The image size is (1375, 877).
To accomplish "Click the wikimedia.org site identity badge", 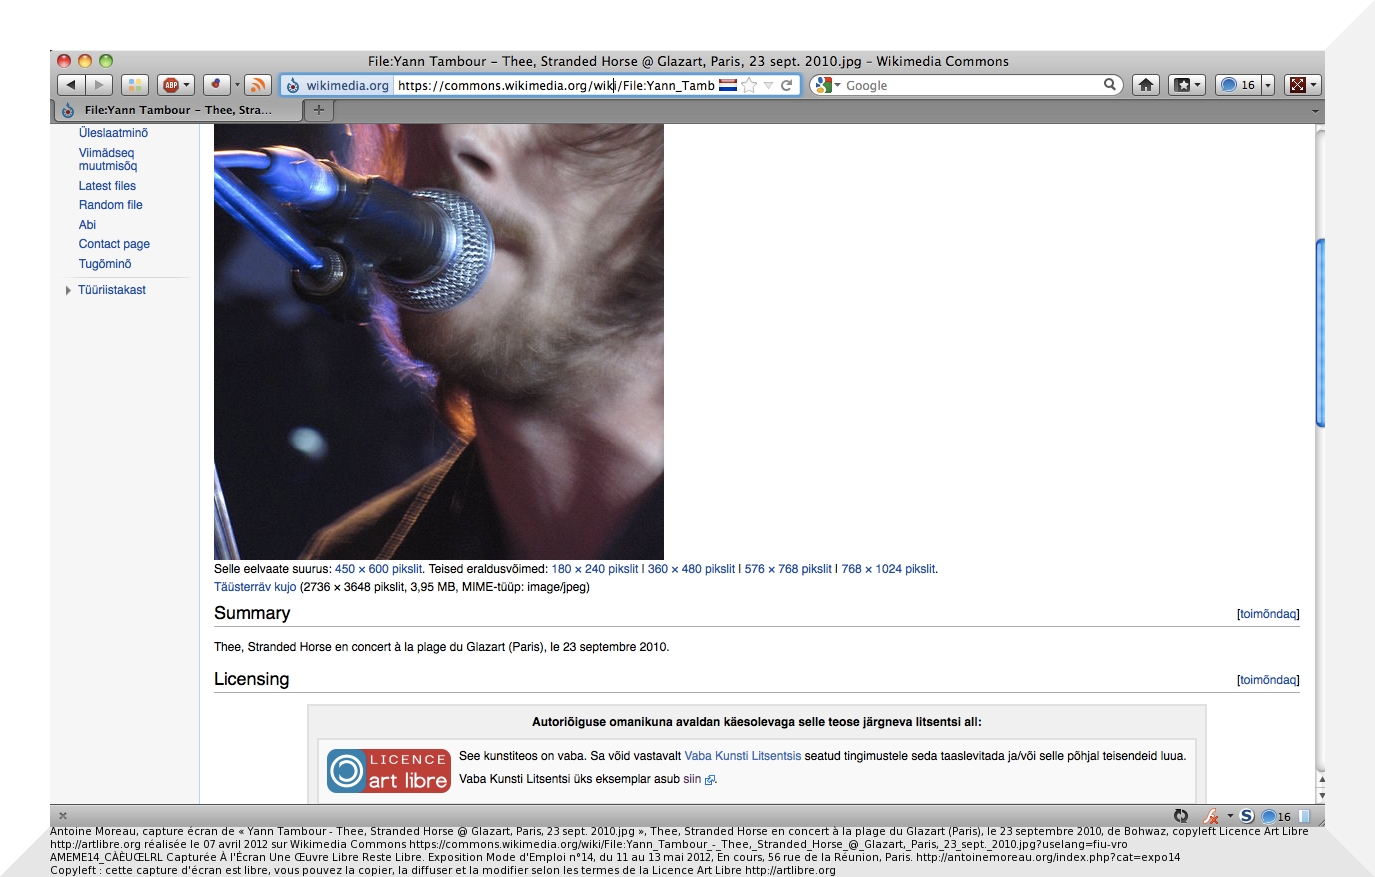I will pyautogui.click(x=338, y=85).
